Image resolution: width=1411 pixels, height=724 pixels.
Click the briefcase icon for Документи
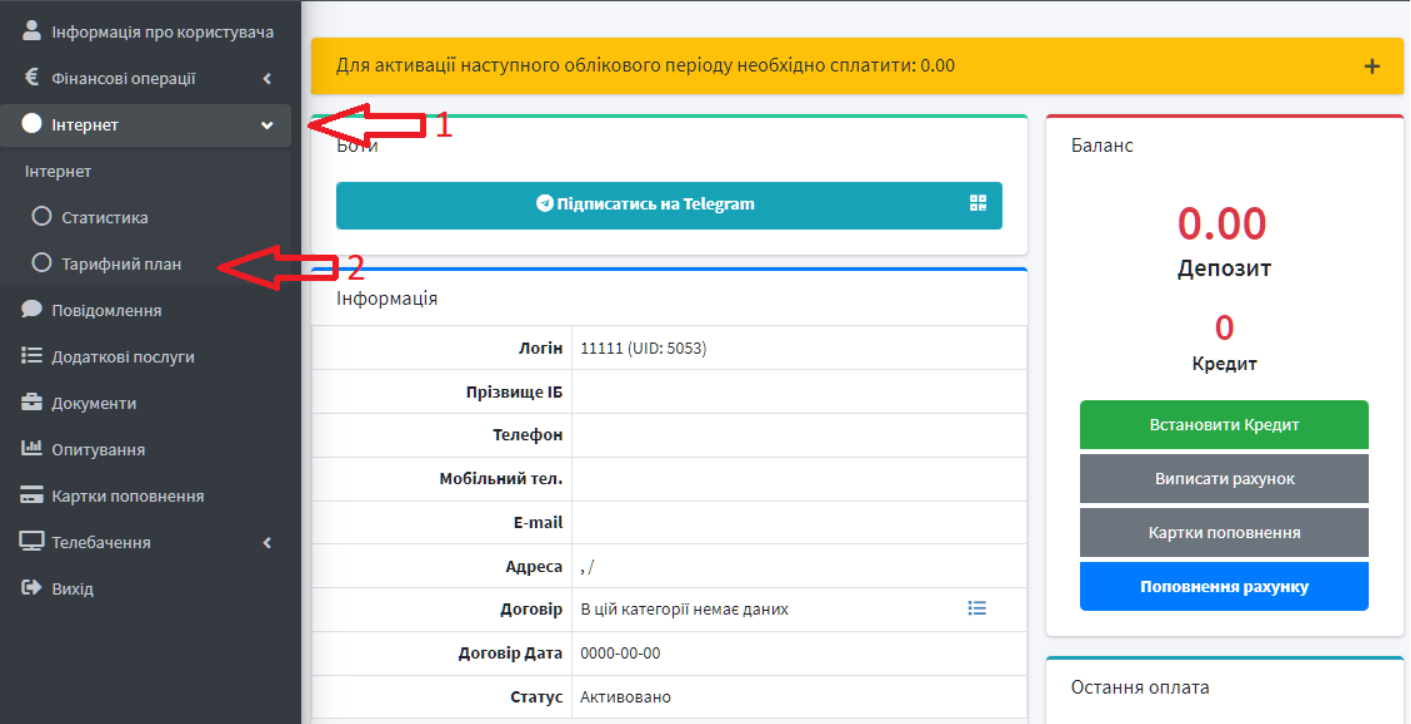(32, 403)
